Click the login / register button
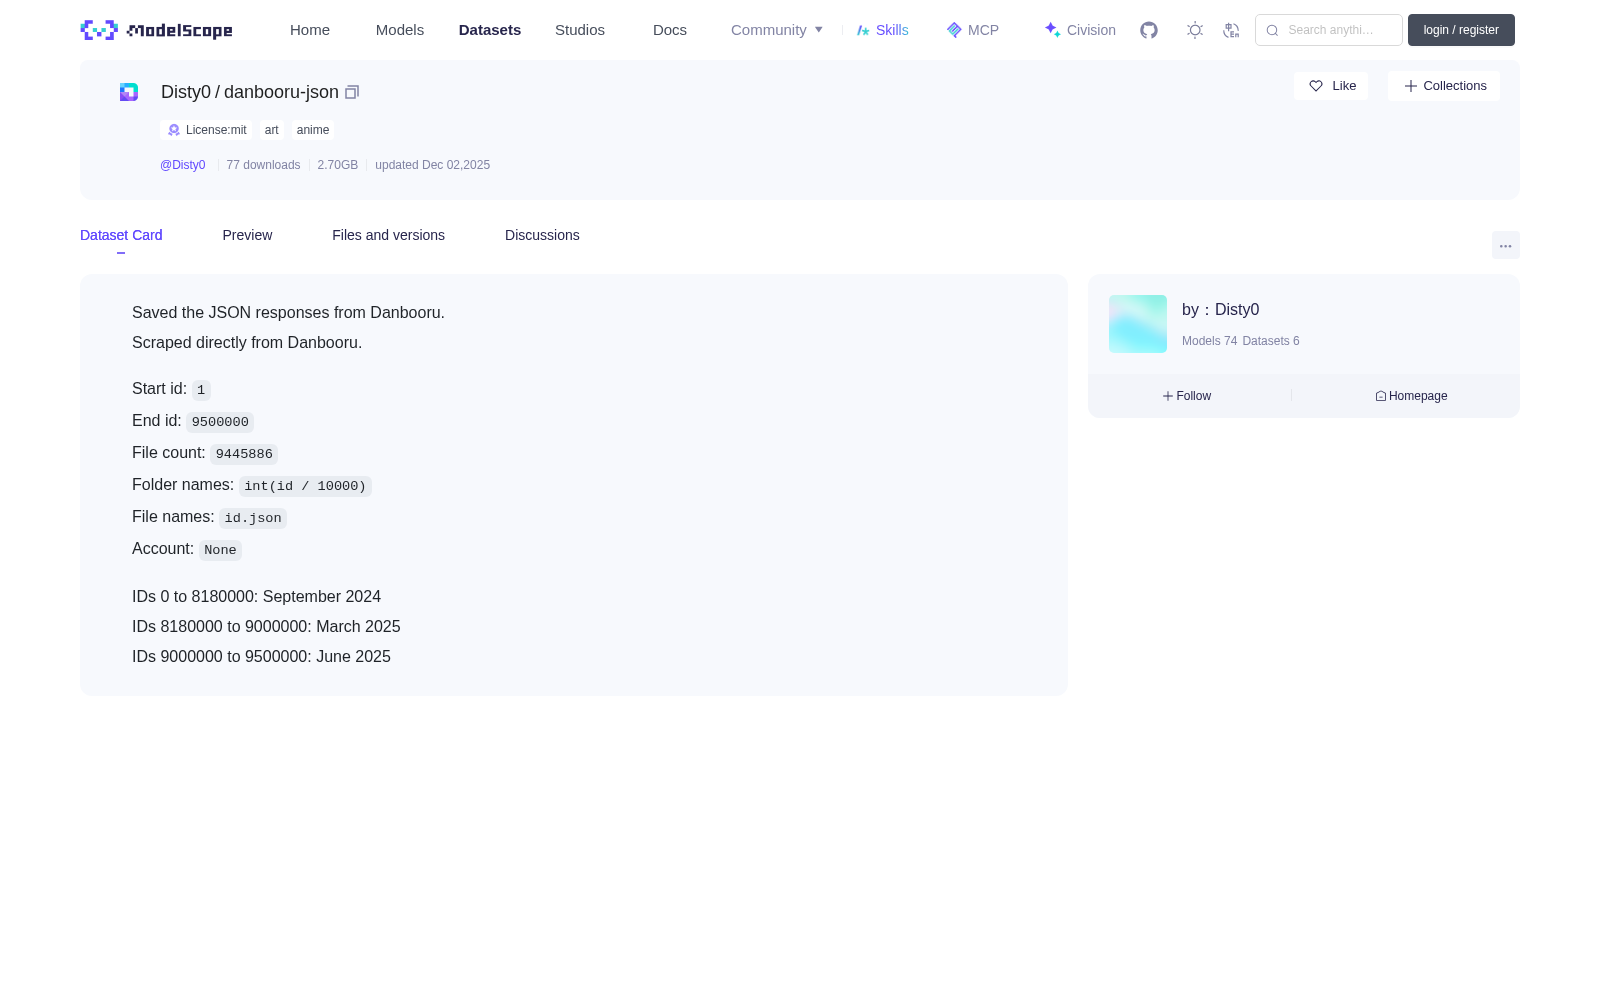 (1461, 30)
